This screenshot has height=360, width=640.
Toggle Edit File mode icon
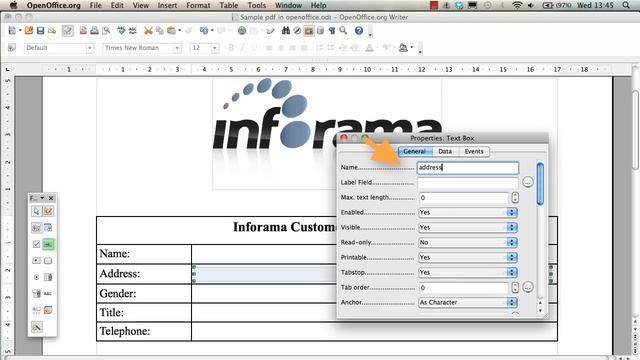click(x=68, y=31)
